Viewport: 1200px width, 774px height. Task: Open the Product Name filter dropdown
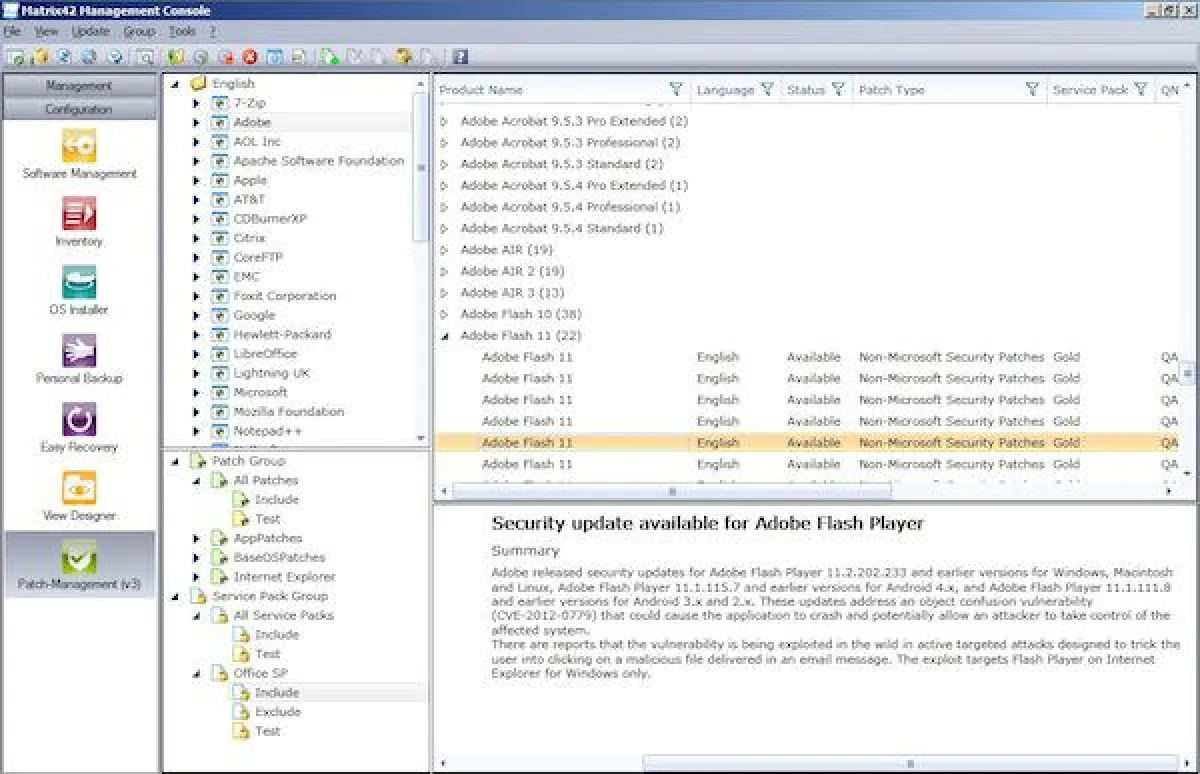click(677, 89)
